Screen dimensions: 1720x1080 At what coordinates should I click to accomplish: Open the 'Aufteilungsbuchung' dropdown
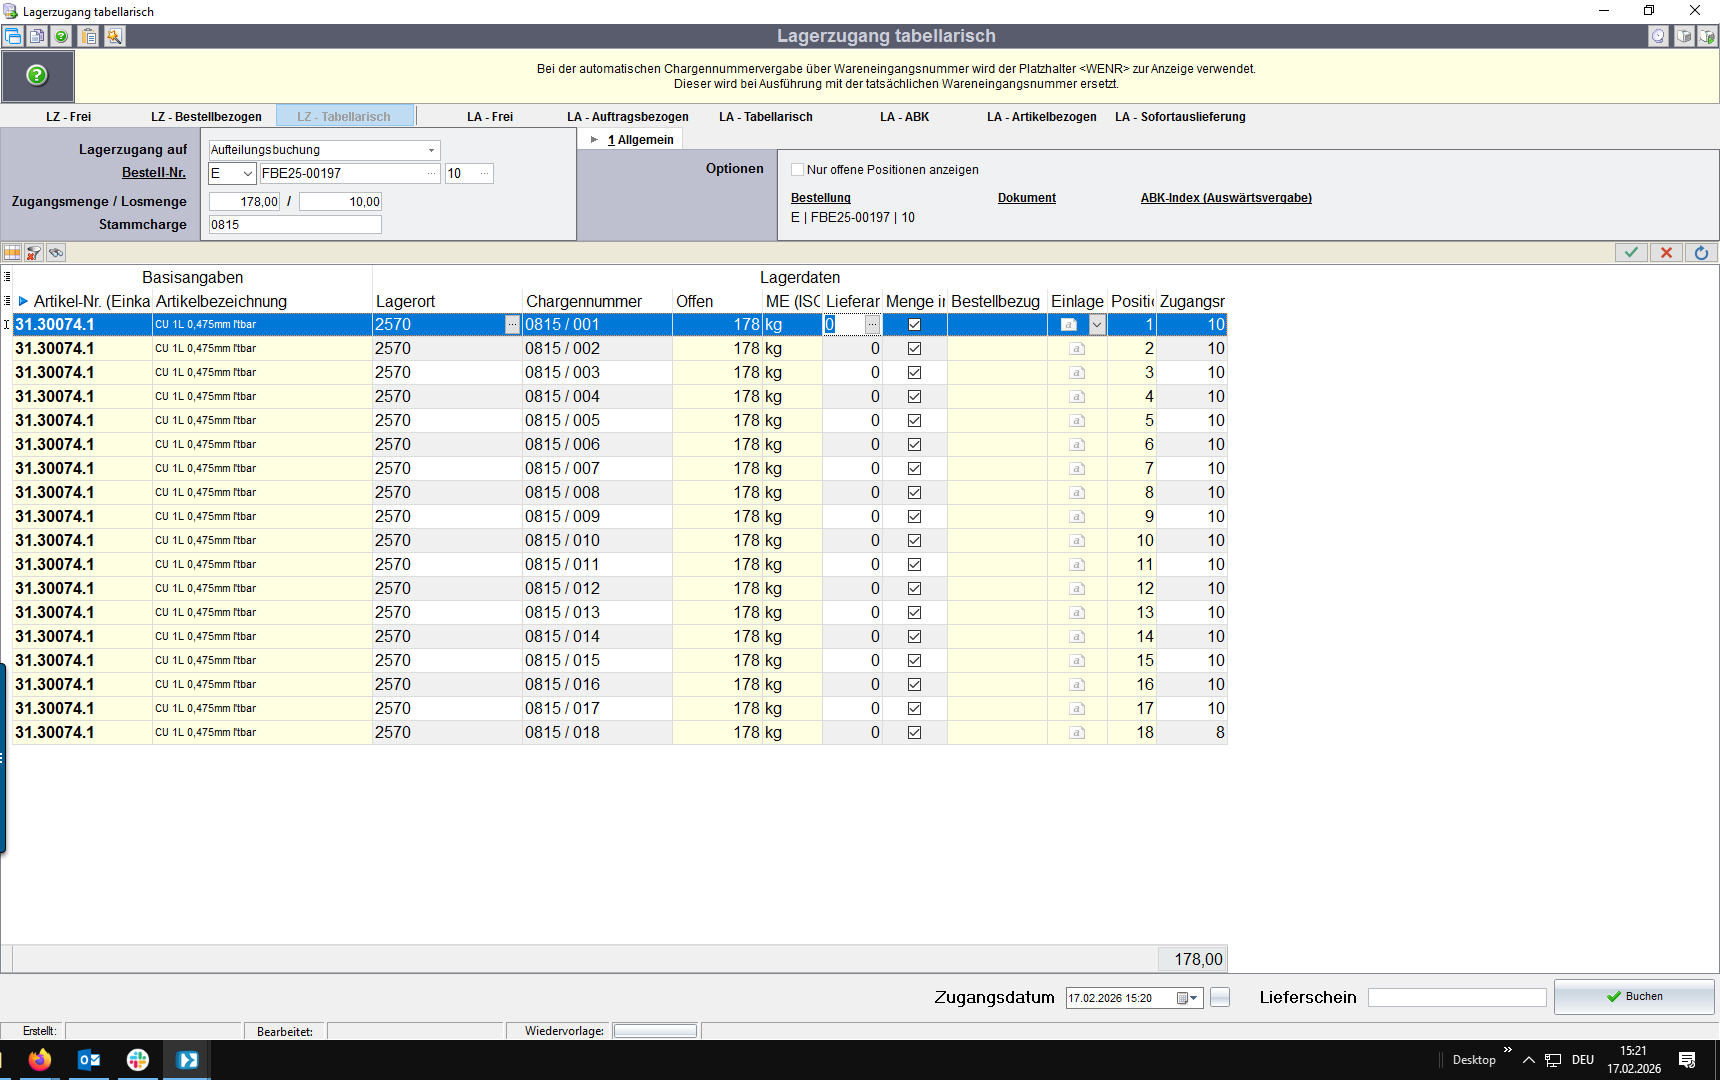431,150
